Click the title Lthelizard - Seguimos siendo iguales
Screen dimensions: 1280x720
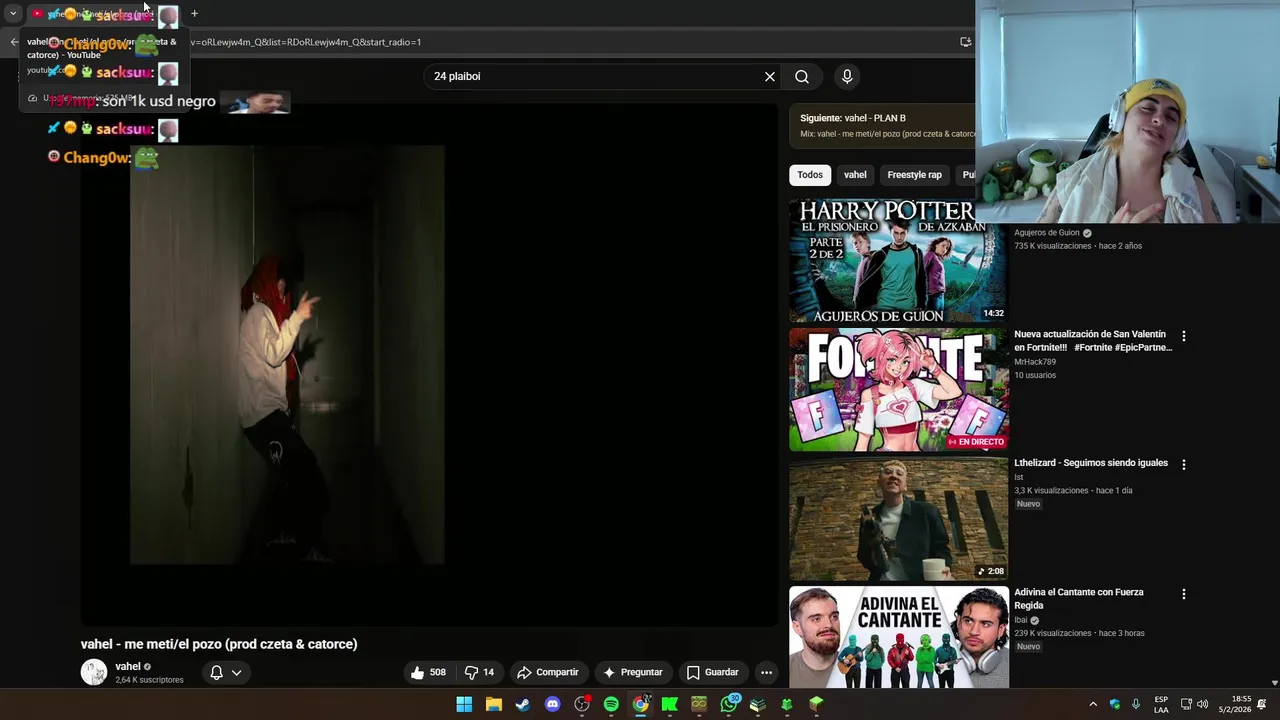pos(1091,463)
